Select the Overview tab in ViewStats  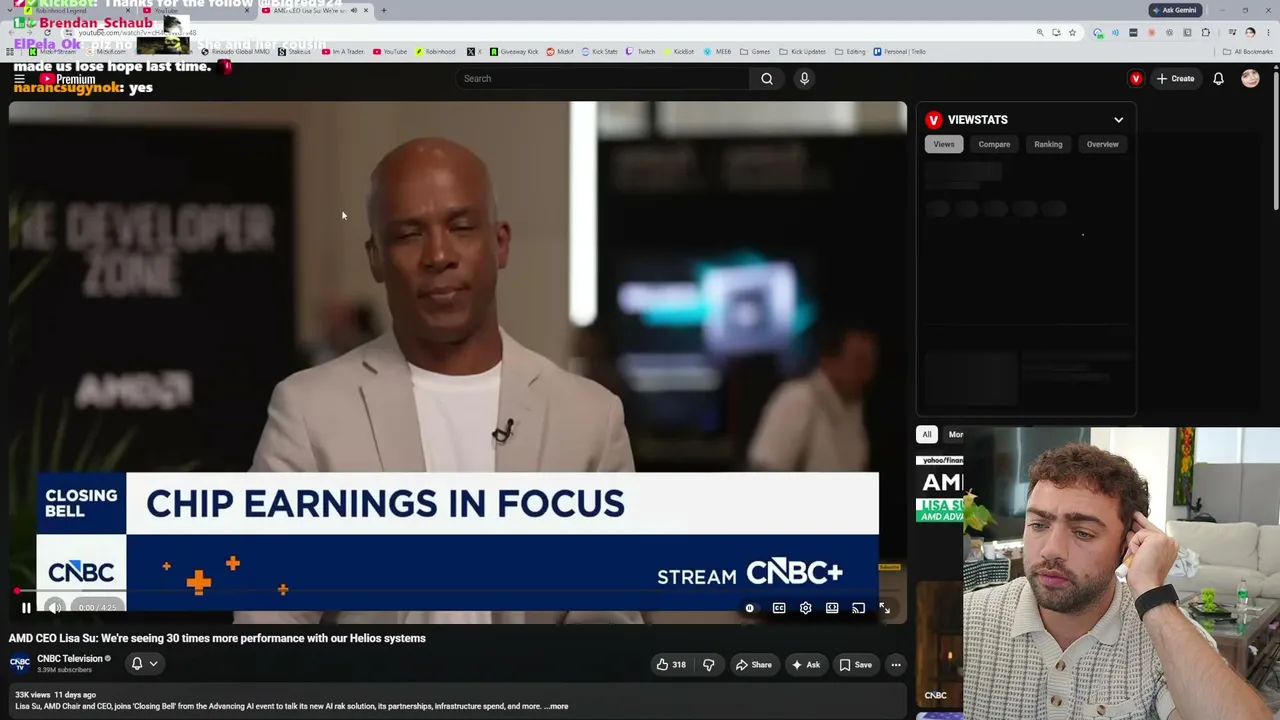click(1102, 144)
